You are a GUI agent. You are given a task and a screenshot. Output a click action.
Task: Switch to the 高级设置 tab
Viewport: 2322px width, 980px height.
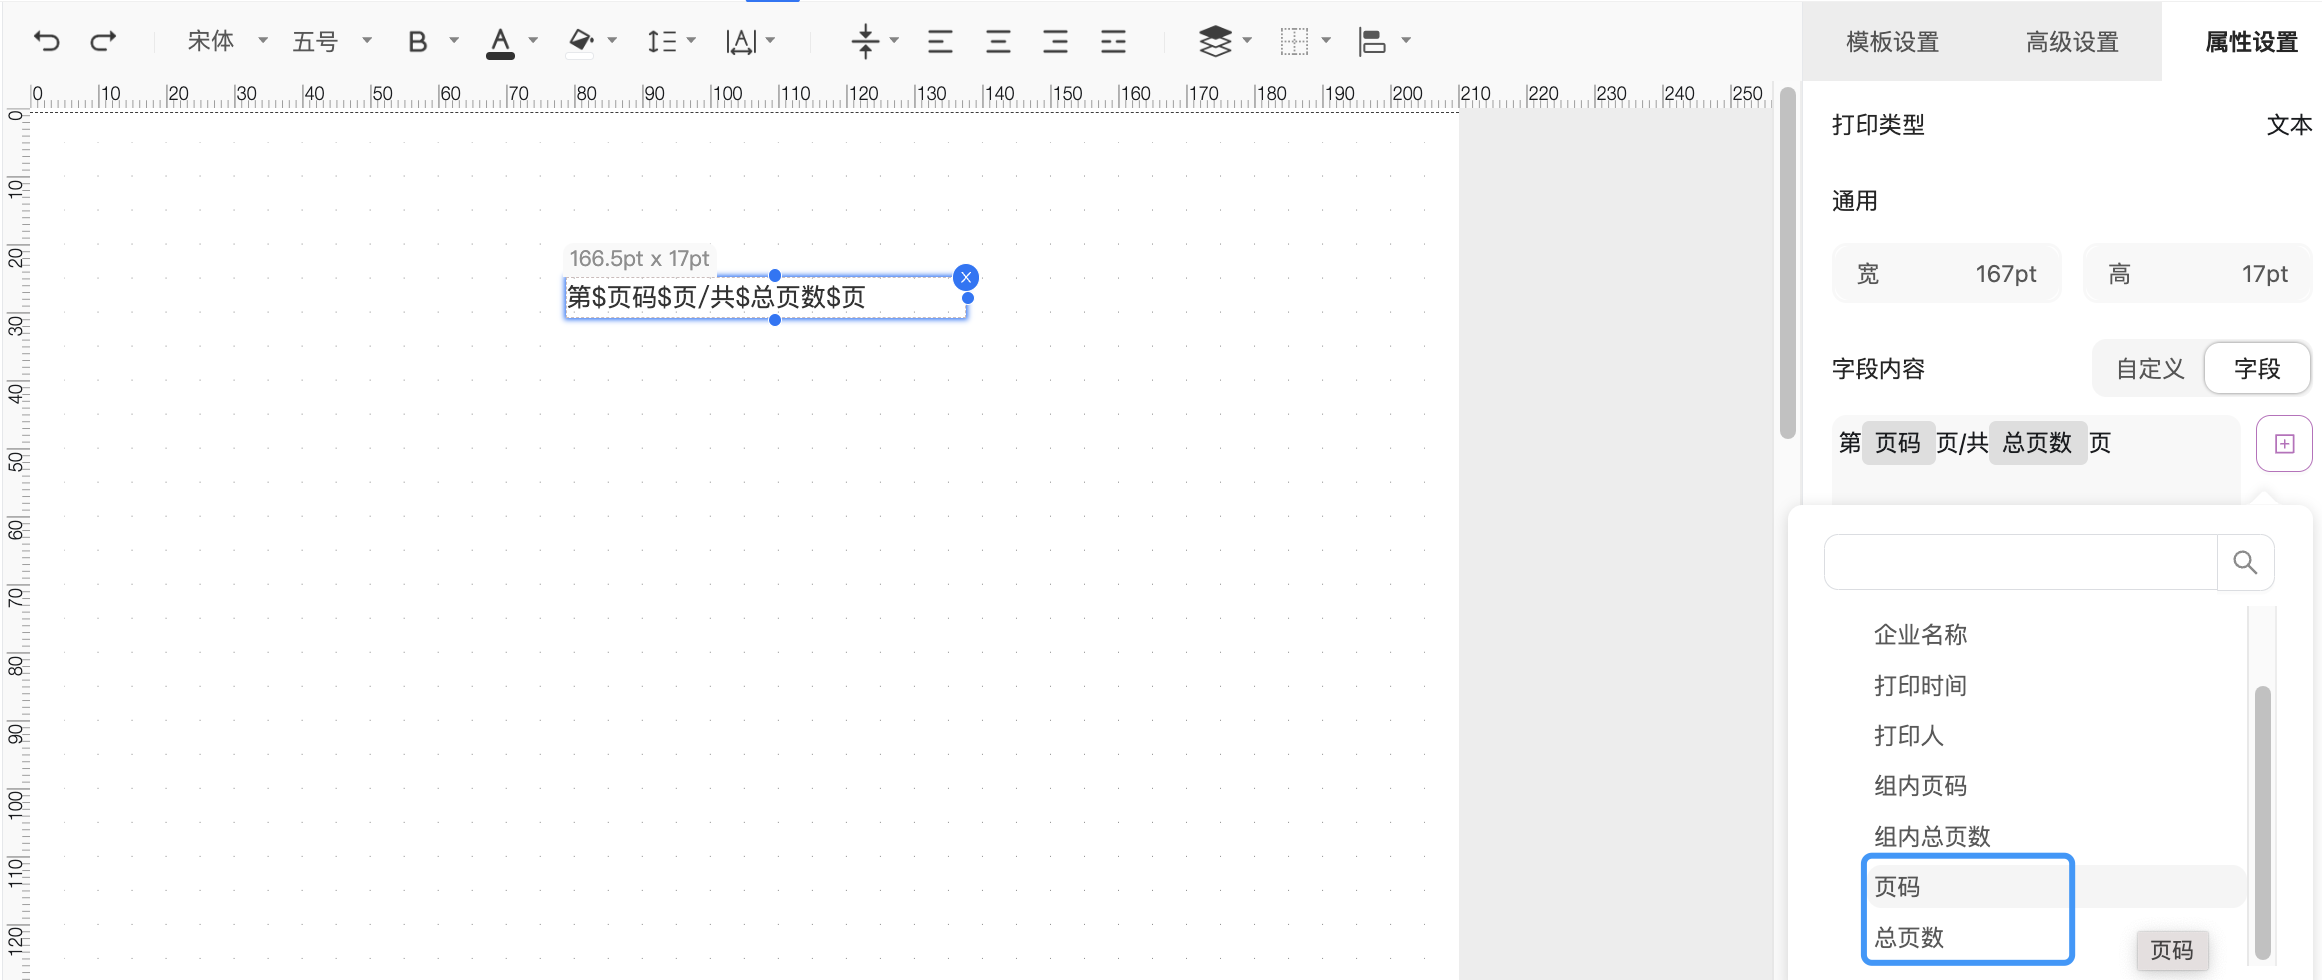pos(2072,42)
